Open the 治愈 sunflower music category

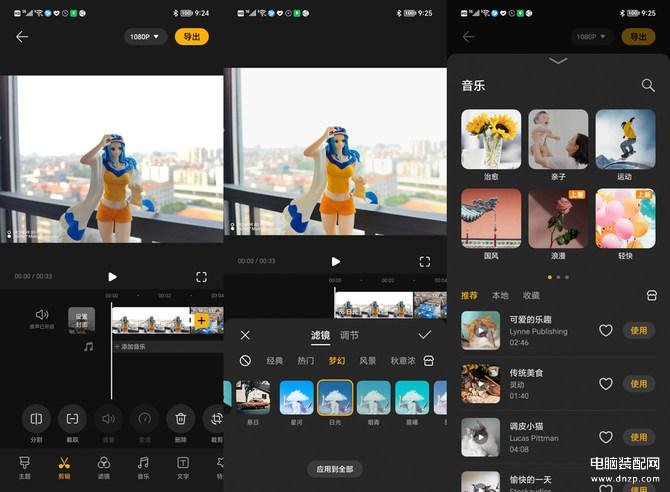491,139
